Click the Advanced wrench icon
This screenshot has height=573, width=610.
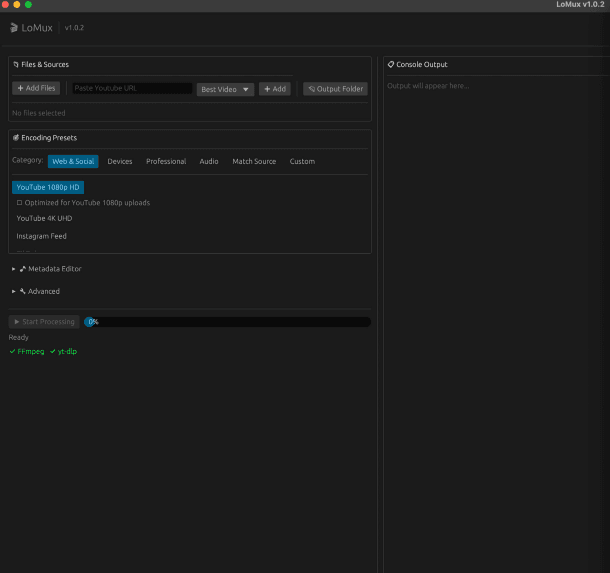[x=23, y=291]
